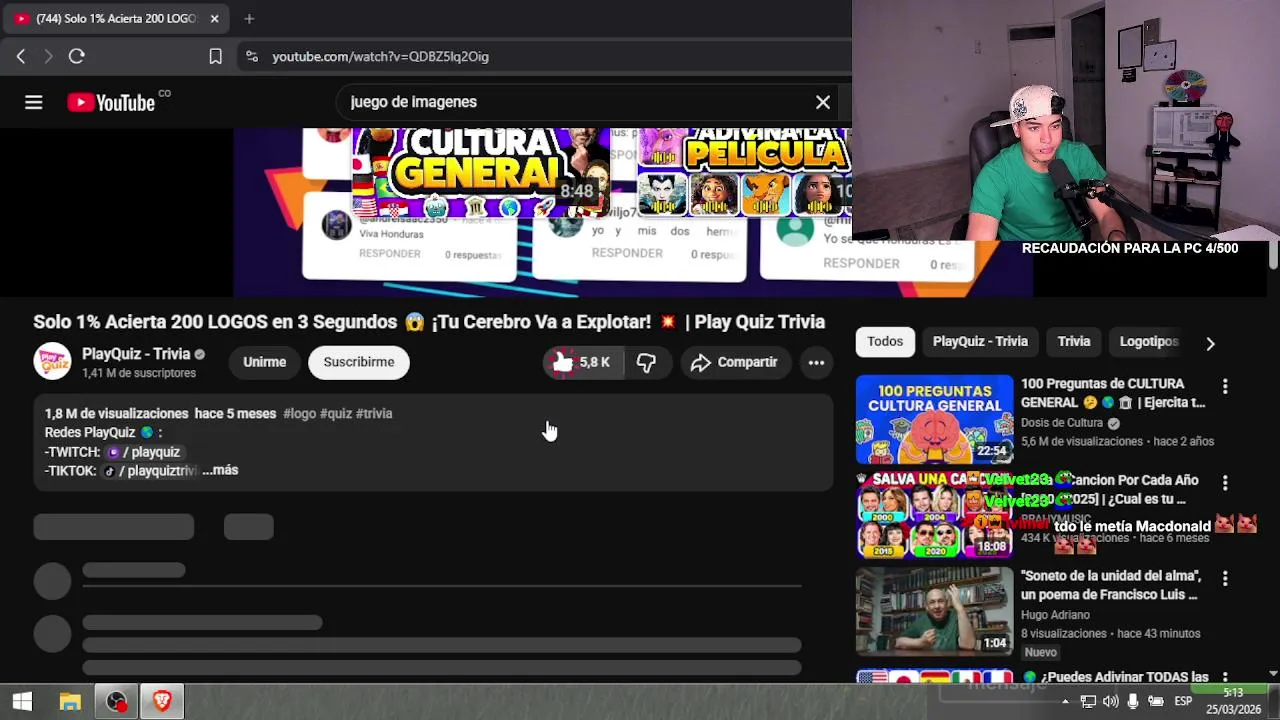Open 'Soneto de la unidad del alma' thumbnail
Viewport: 1280px width, 720px height.
934,611
